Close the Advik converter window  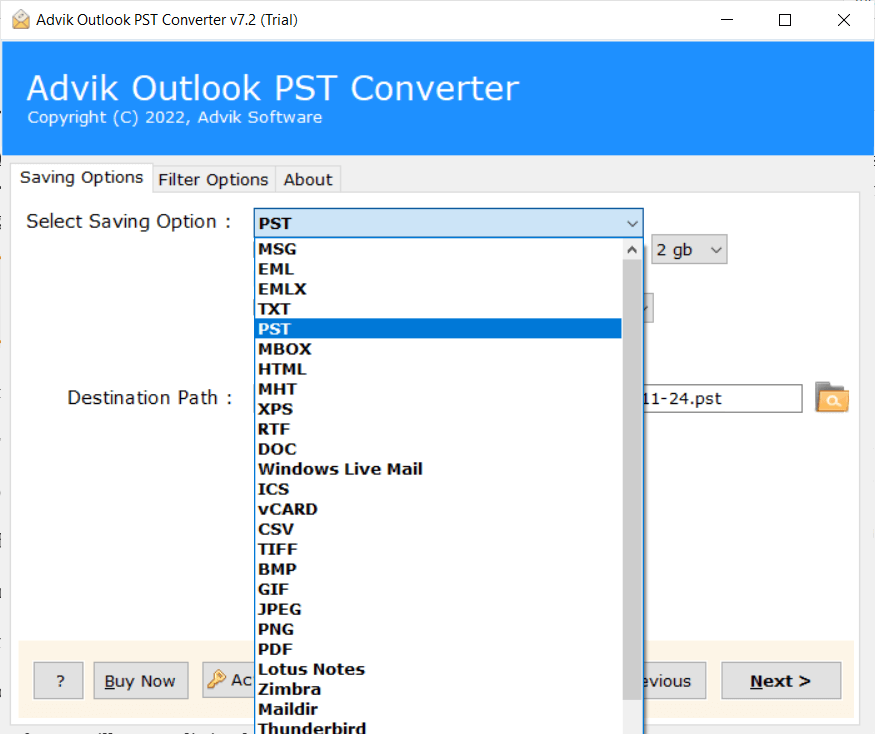point(844,20)
